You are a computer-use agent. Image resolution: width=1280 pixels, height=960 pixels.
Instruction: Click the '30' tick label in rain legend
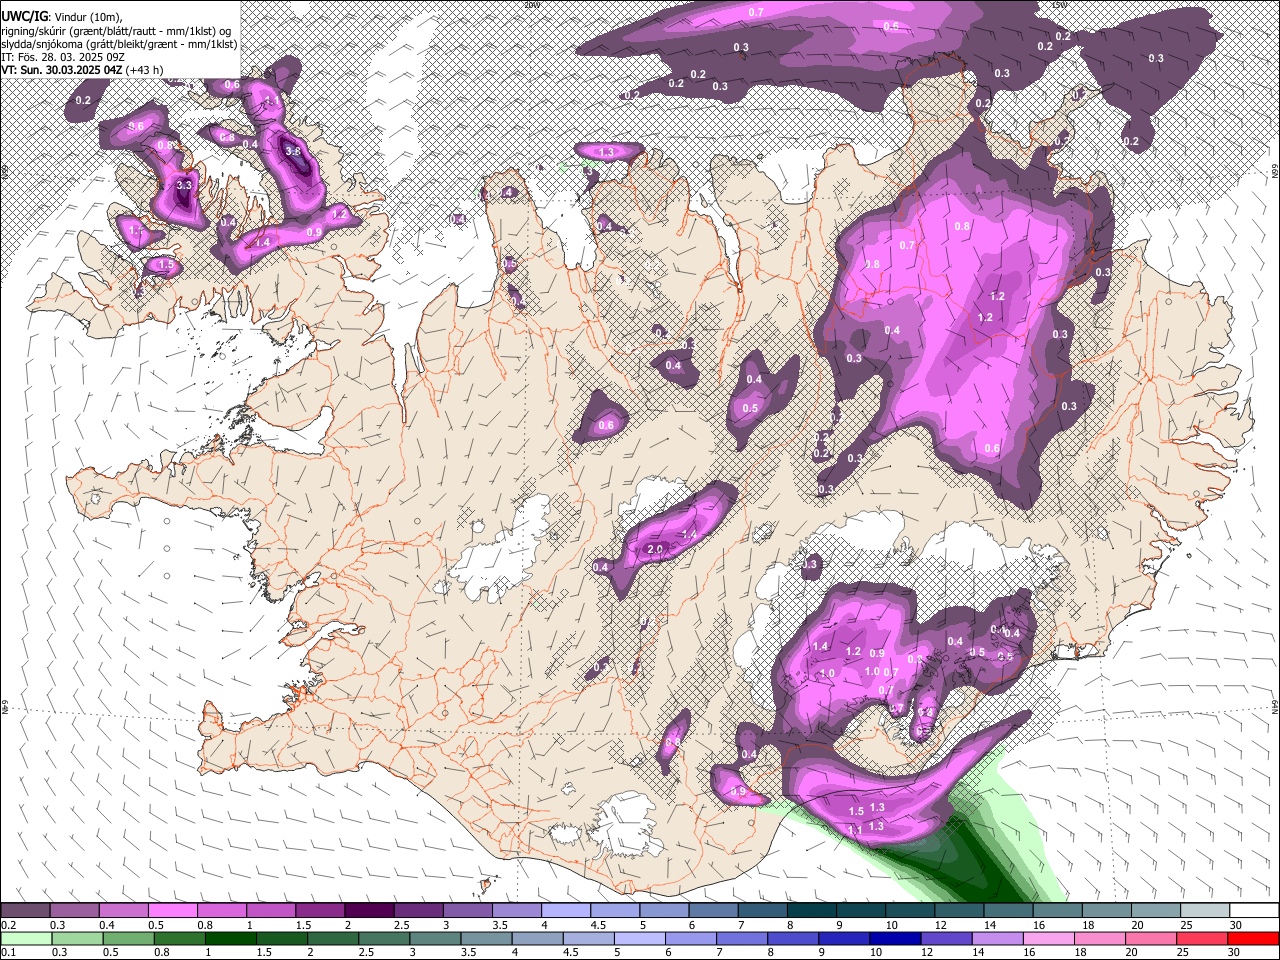[x=1235, y=952]
